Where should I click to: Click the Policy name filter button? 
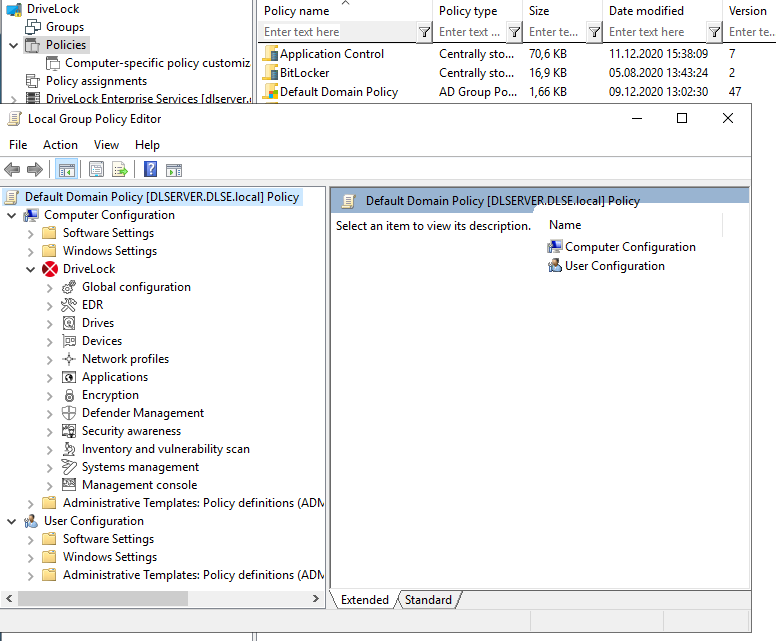(424, 33)
